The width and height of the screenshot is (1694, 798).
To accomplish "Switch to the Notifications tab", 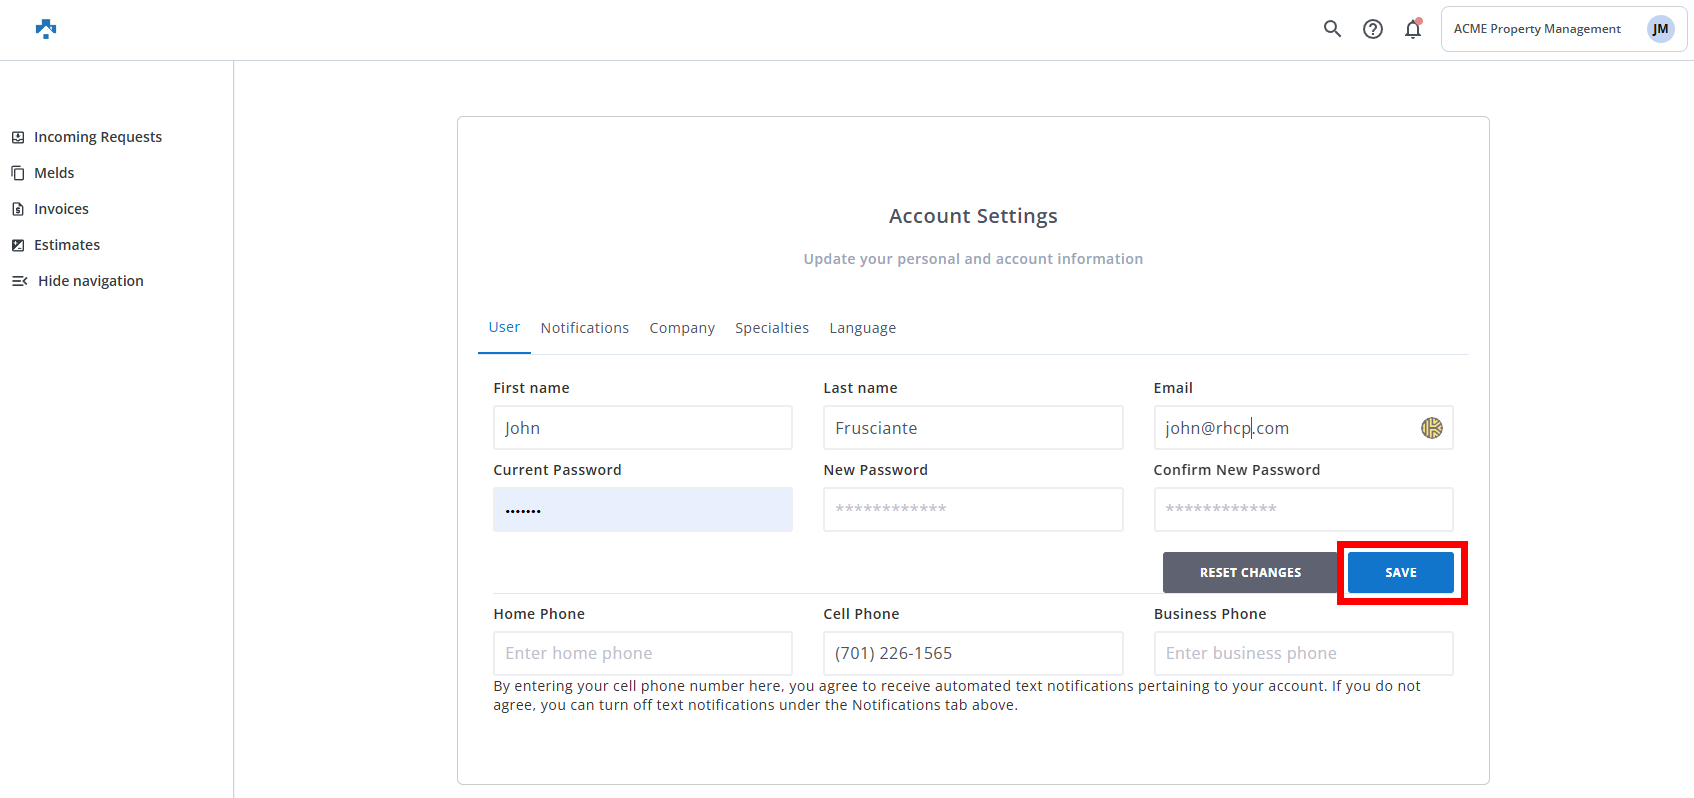I will click(584, 328).
